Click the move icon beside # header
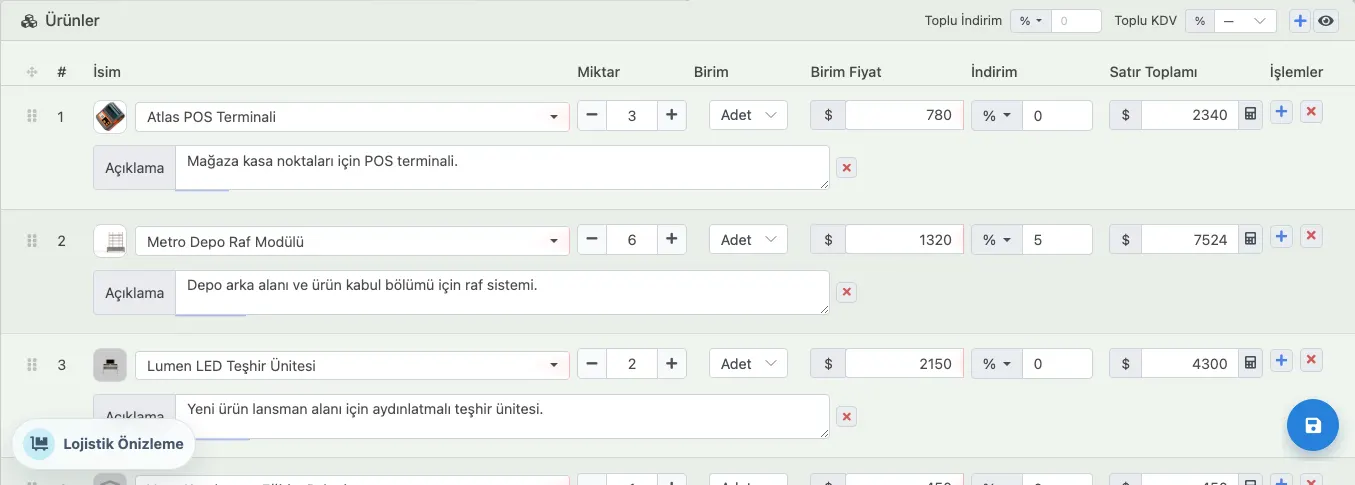The image size is (1355, 485). tap(31, 72)
